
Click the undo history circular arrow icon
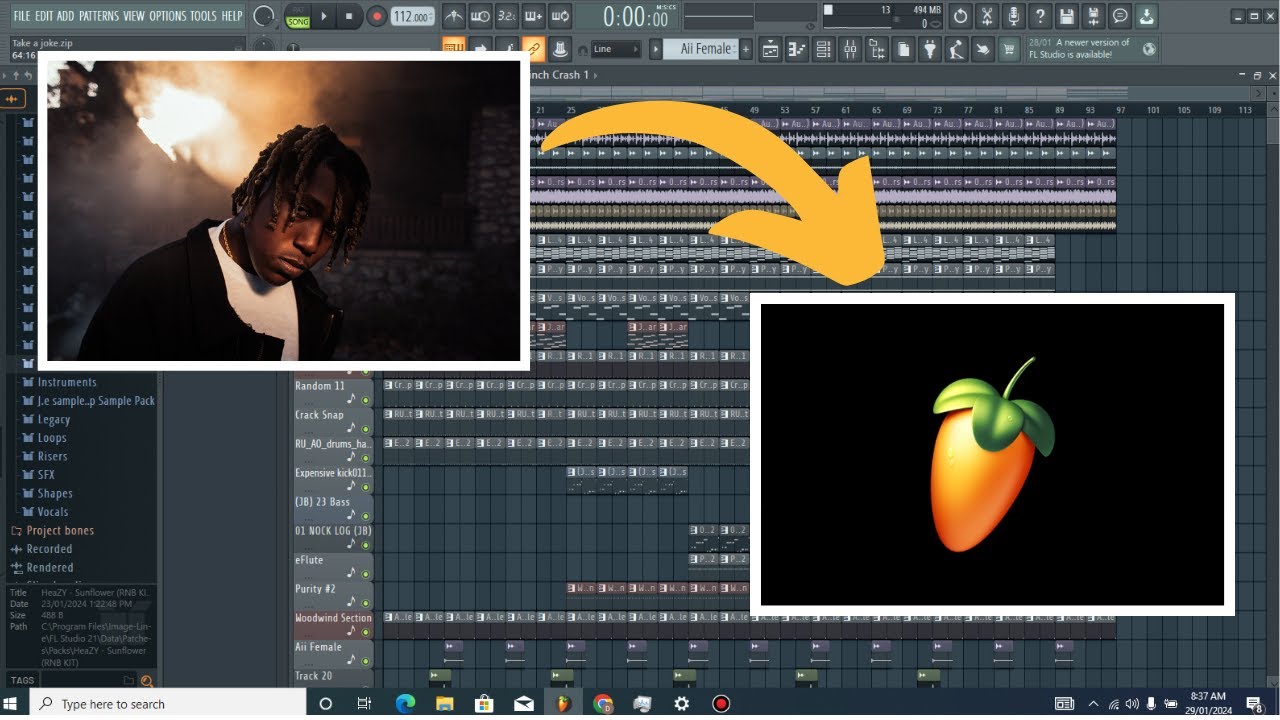click(961, 16)
